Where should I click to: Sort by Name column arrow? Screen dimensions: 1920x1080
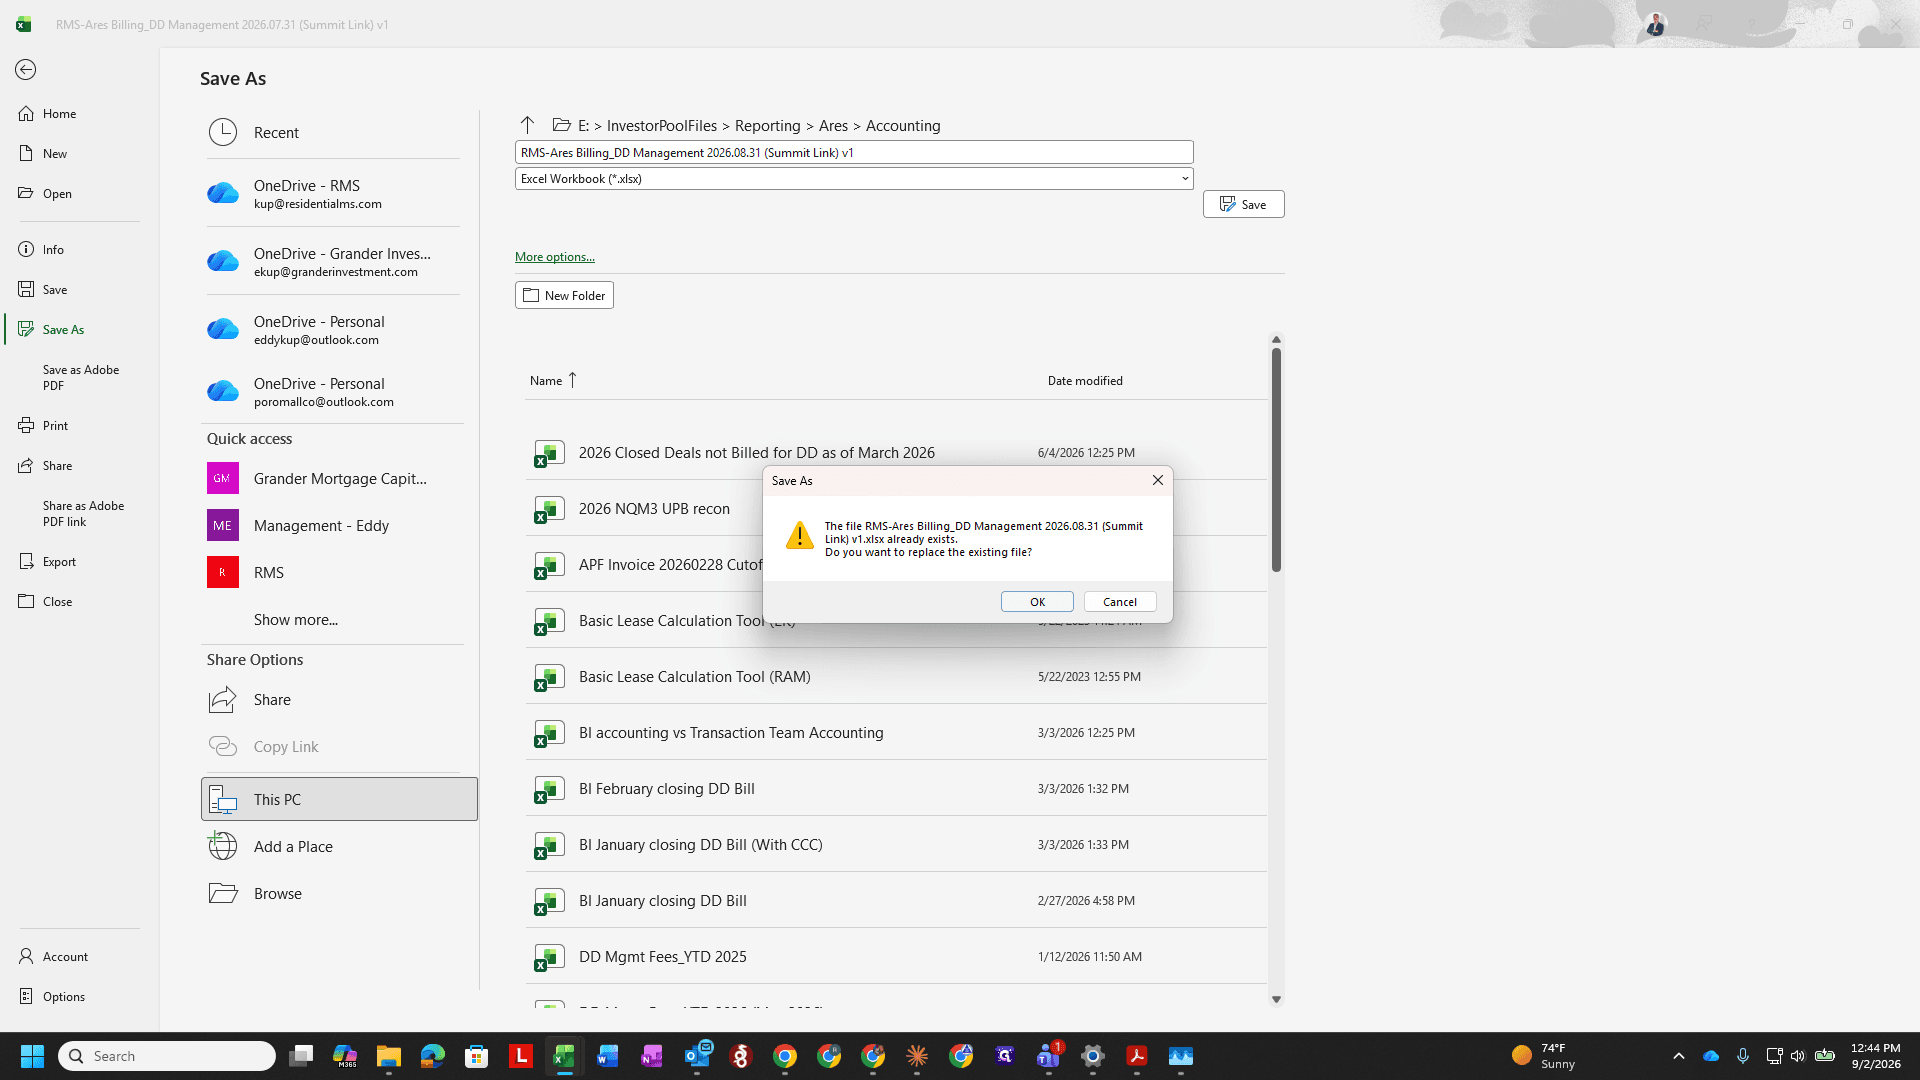tap(573, 380)
